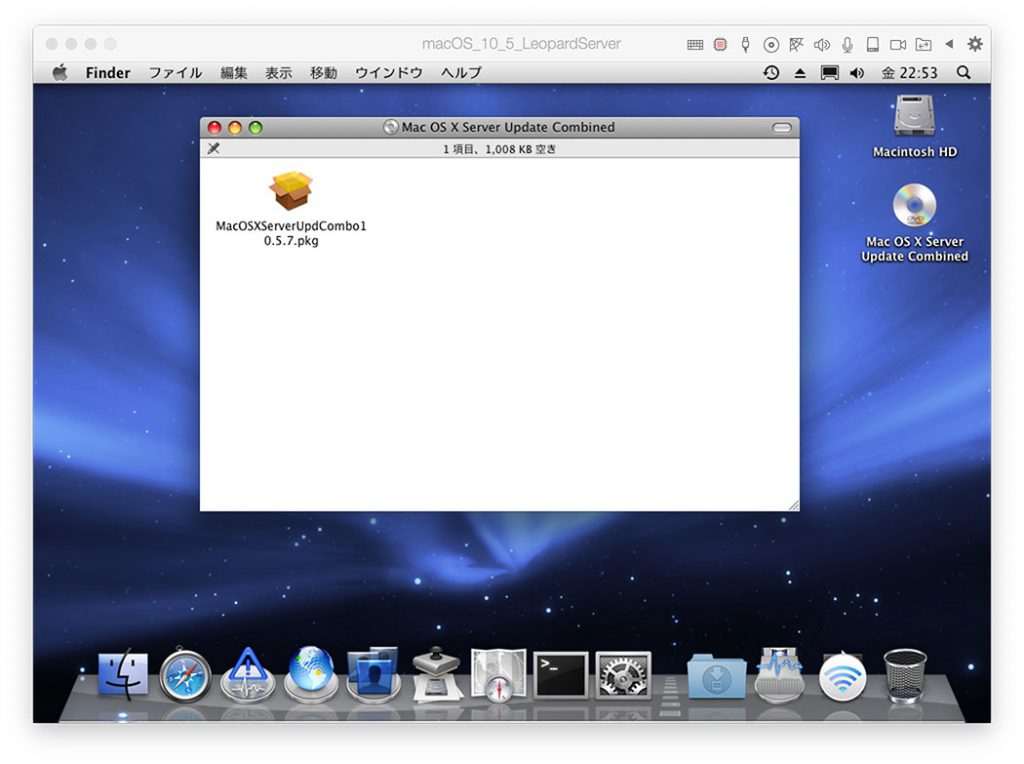Click the display menu bar icon
1024x764 pixels.
click(x=829, y=72)
